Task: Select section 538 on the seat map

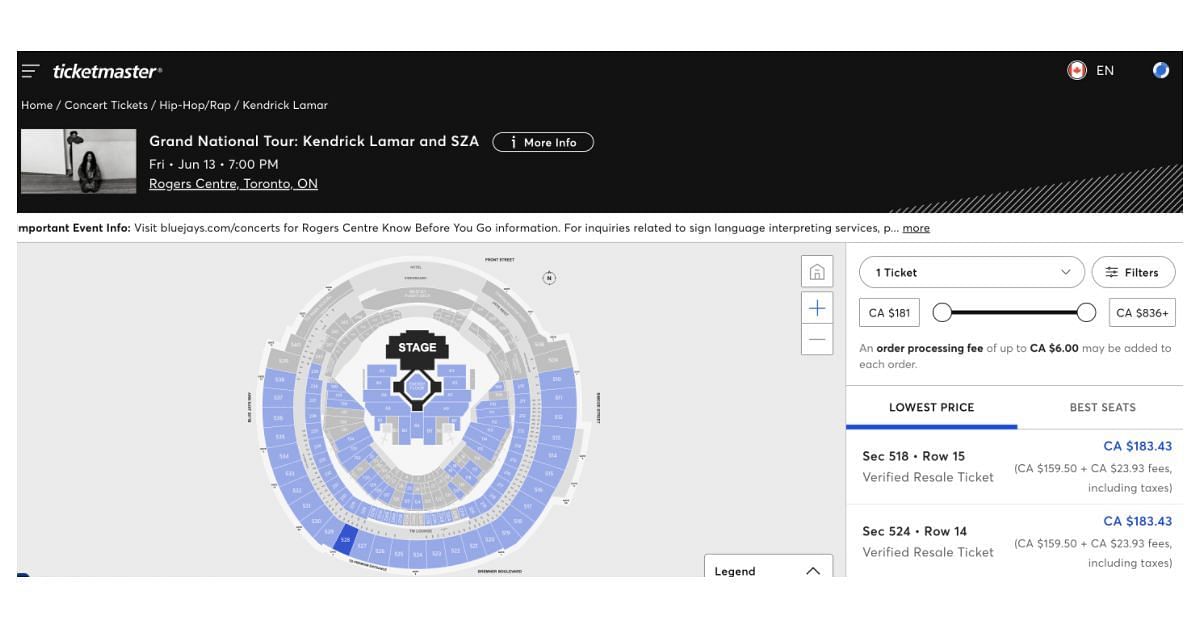Action: pos(278,379)
